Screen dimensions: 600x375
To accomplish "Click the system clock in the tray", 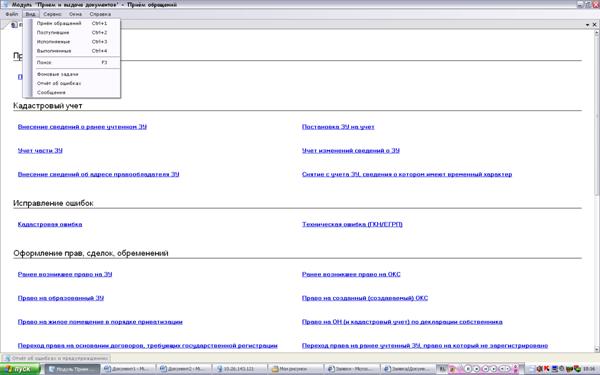I will point(589,369).
